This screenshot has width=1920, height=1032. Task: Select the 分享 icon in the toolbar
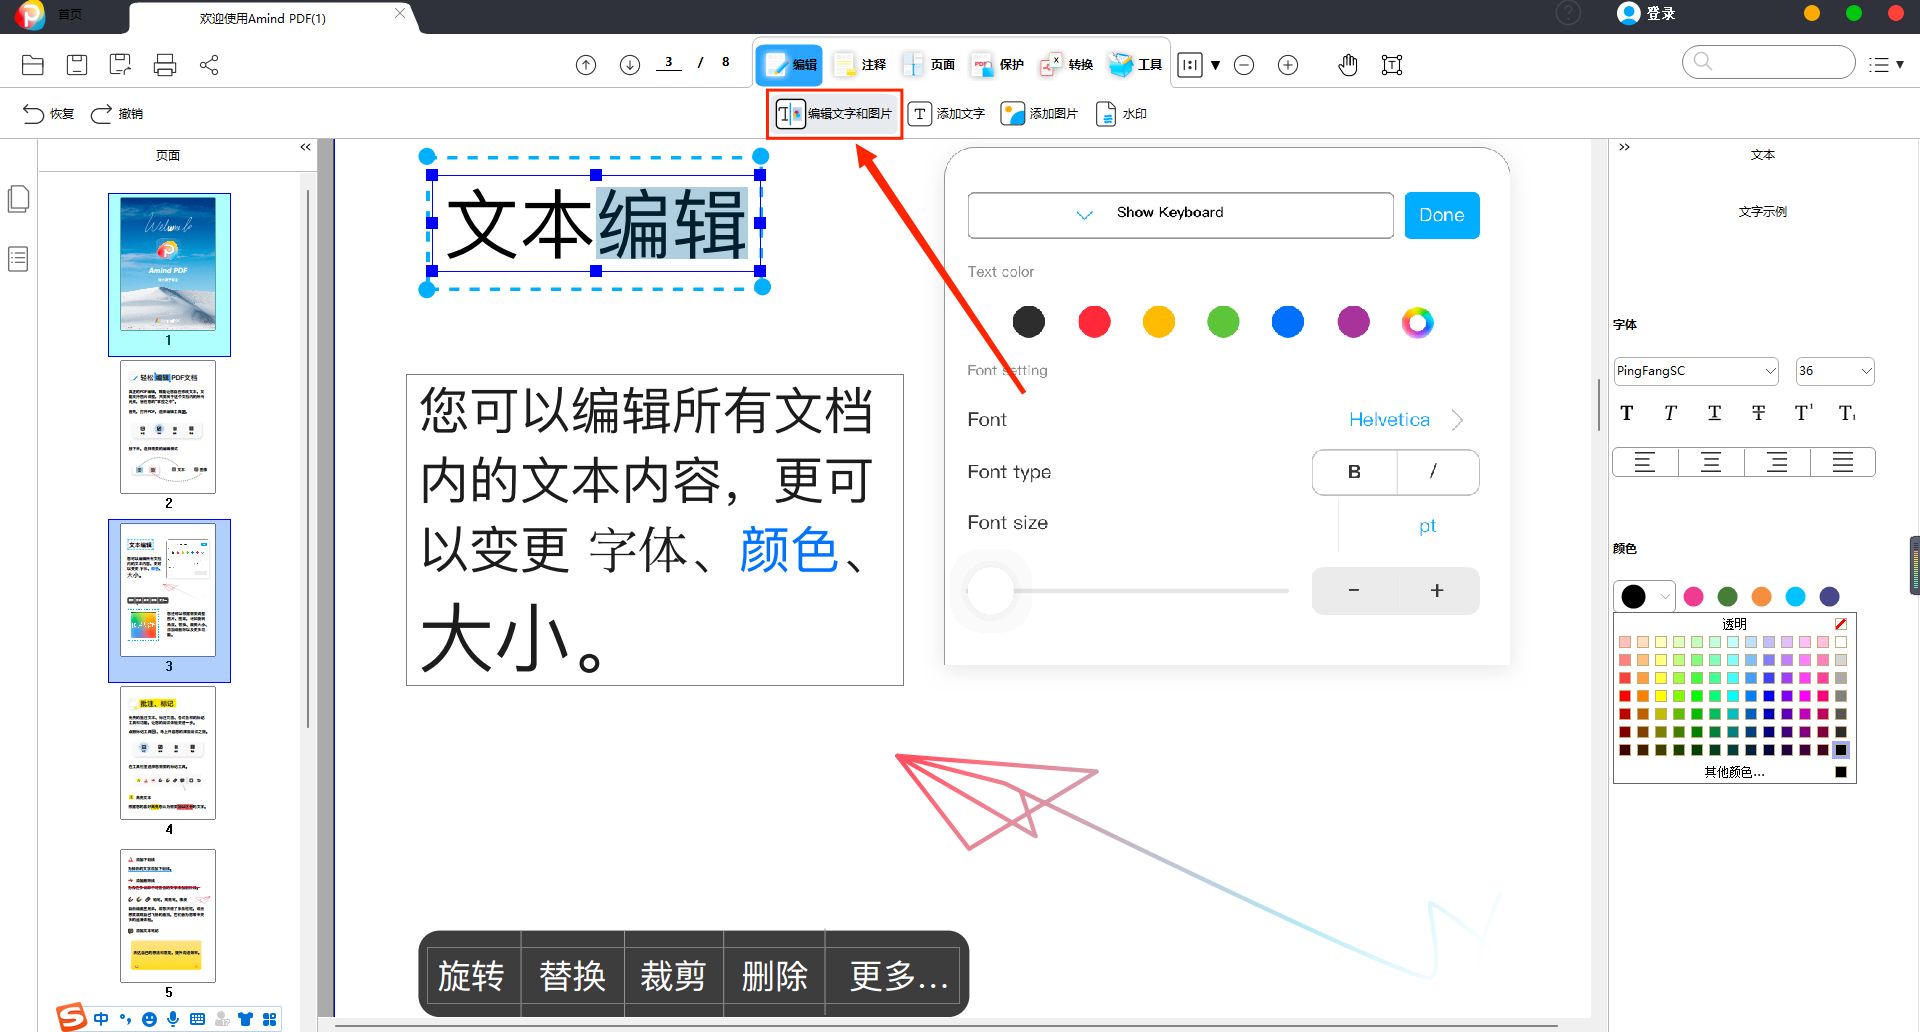point(210,64)
